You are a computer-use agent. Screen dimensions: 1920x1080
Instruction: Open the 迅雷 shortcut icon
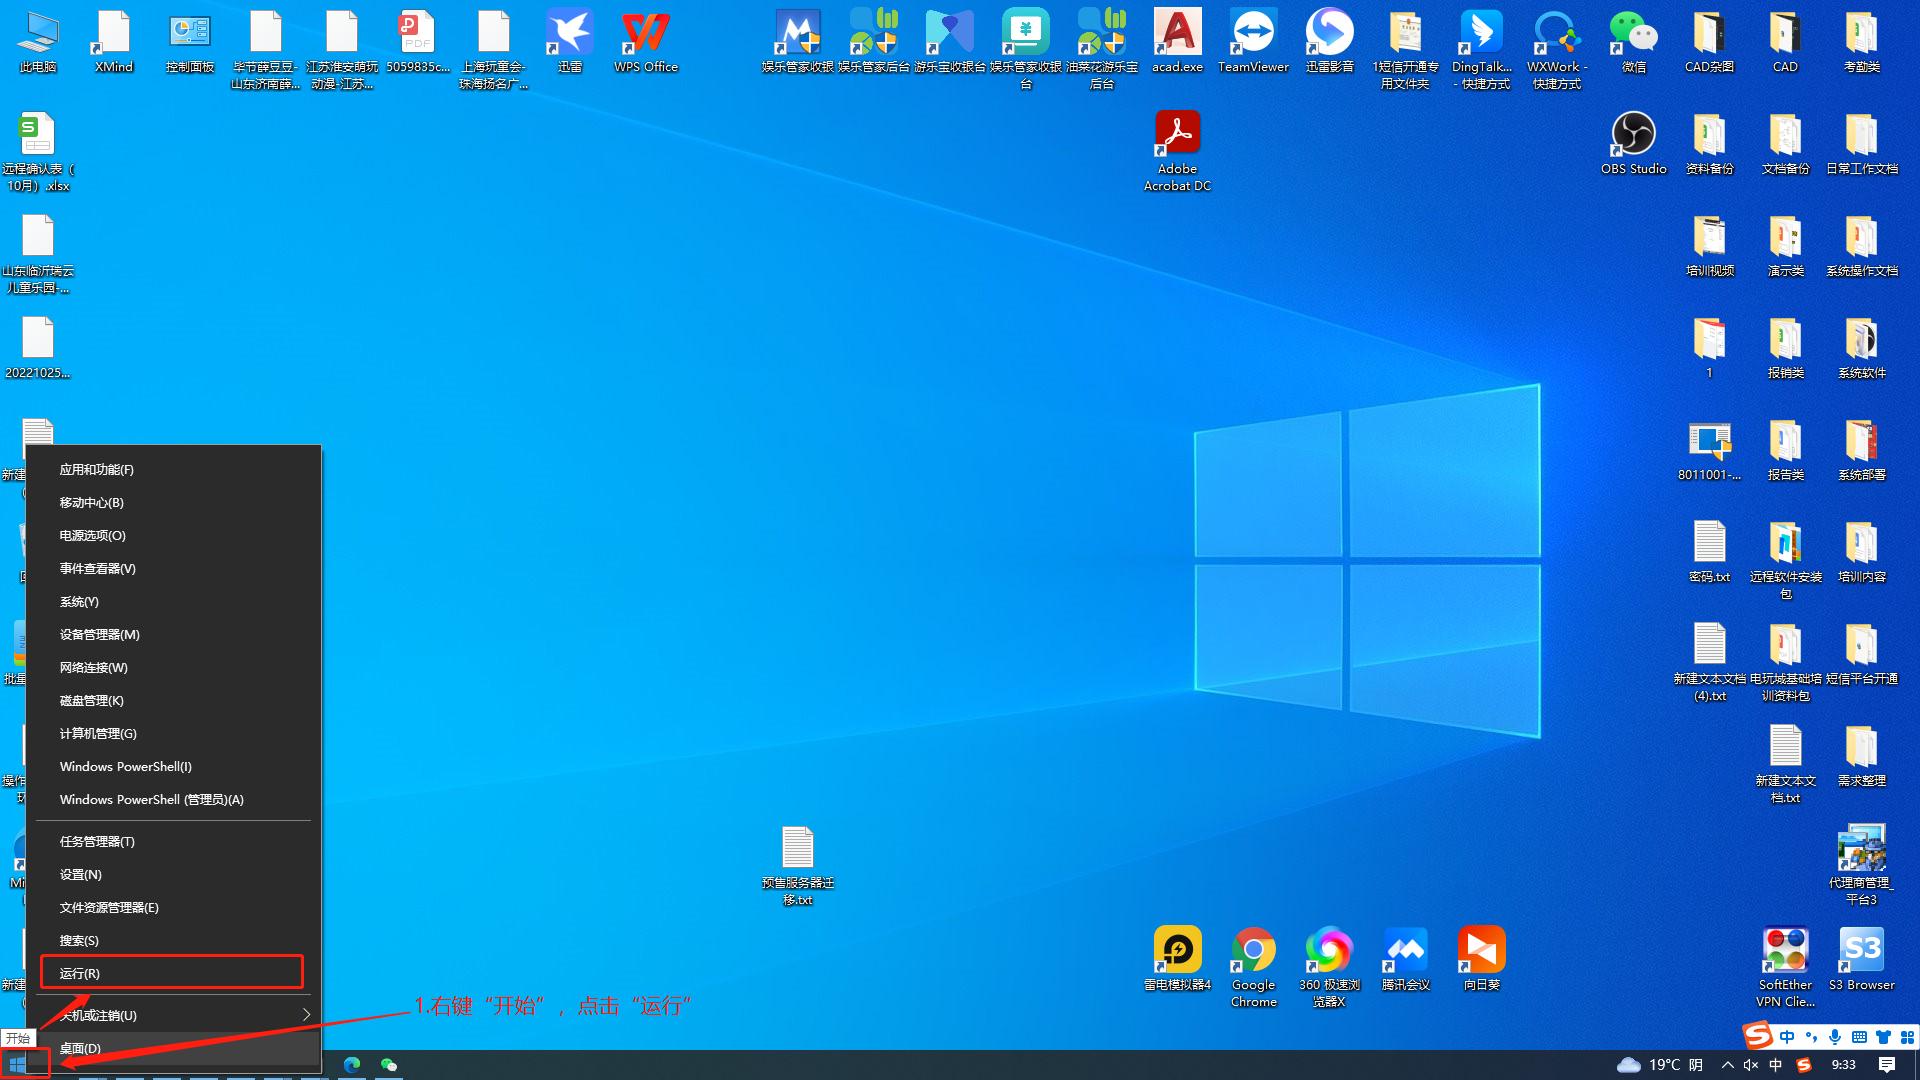tap(570, 42)
